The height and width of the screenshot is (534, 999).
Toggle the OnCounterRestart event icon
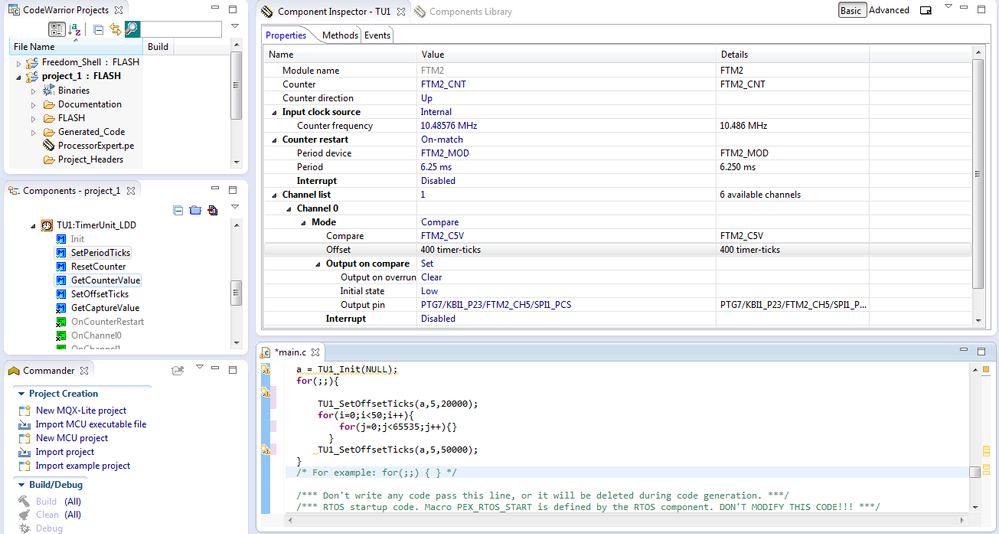[x=61, y=322]
